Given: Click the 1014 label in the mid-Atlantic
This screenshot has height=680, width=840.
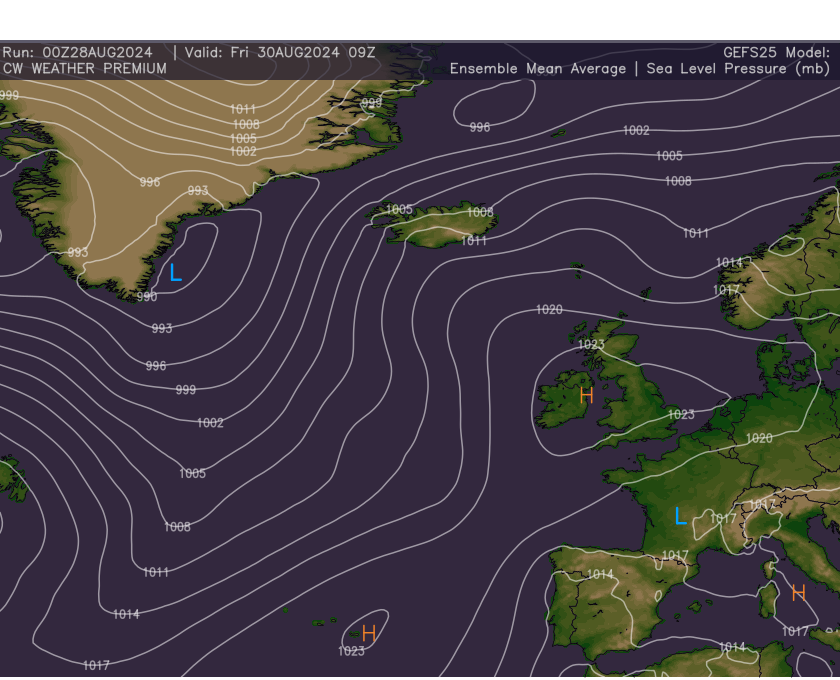Looking at the screenshot, I should (126, 614).
